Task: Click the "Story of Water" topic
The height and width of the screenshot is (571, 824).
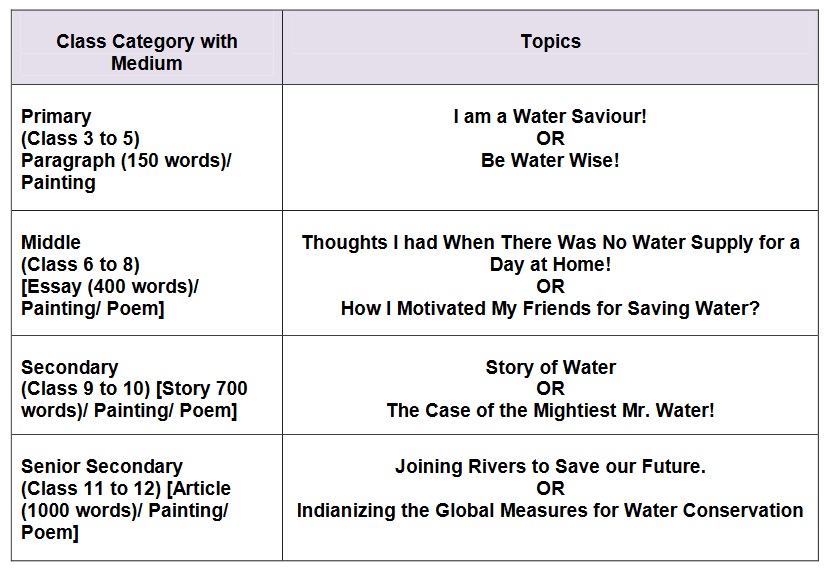Action: tap(550, 367)
